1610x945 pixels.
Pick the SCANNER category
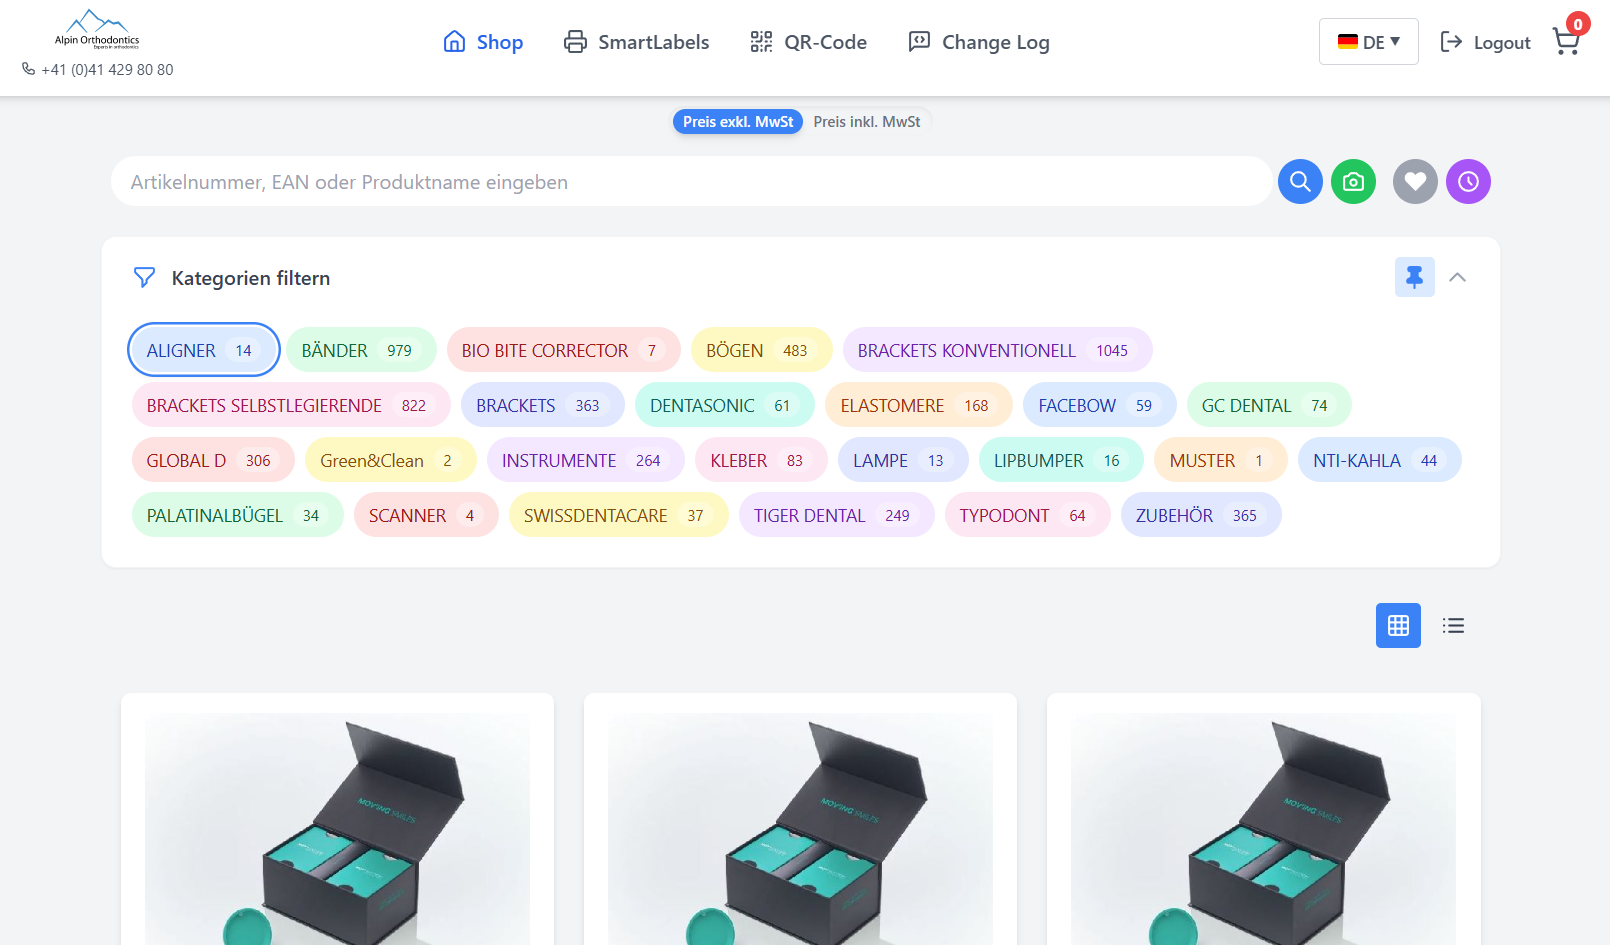pos(426,515)
